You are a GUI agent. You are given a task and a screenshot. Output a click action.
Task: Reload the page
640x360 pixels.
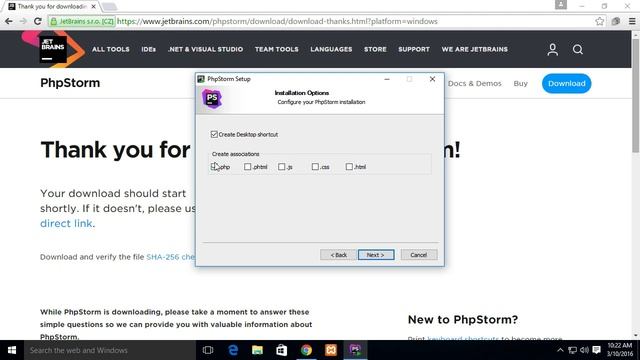[38, 21]
